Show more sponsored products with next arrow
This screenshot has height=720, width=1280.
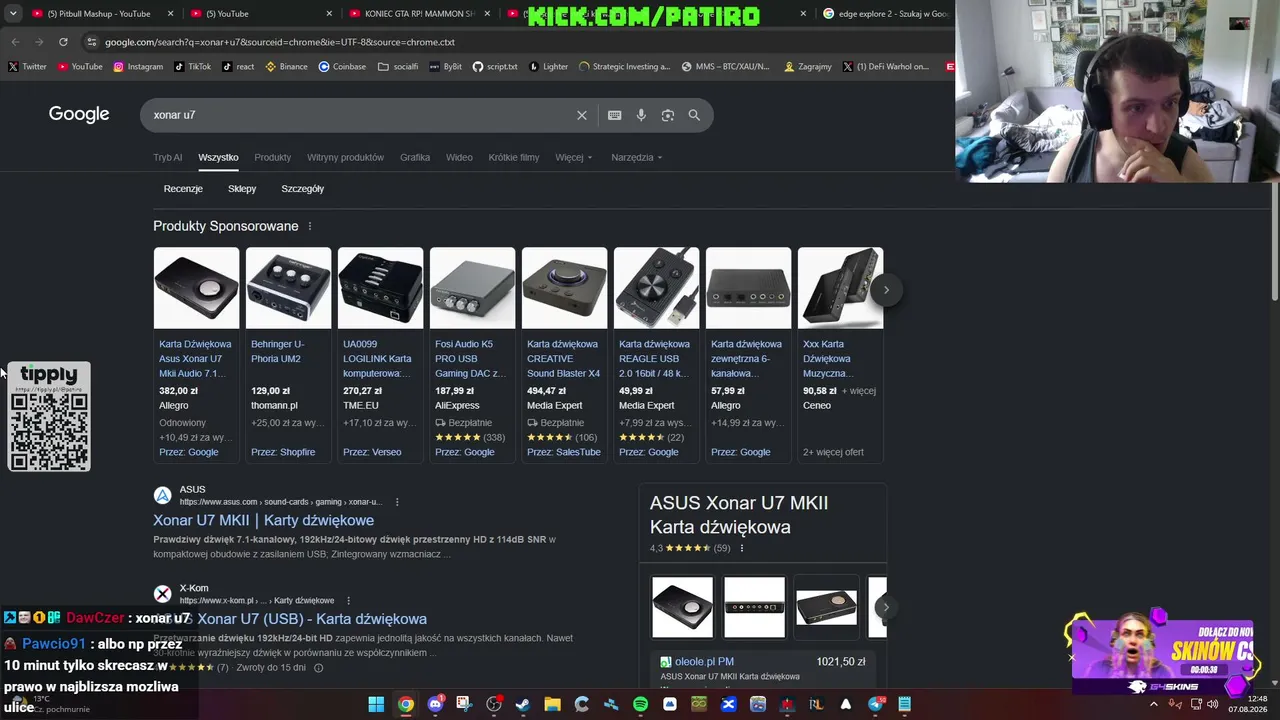click(x=886, y=290)
